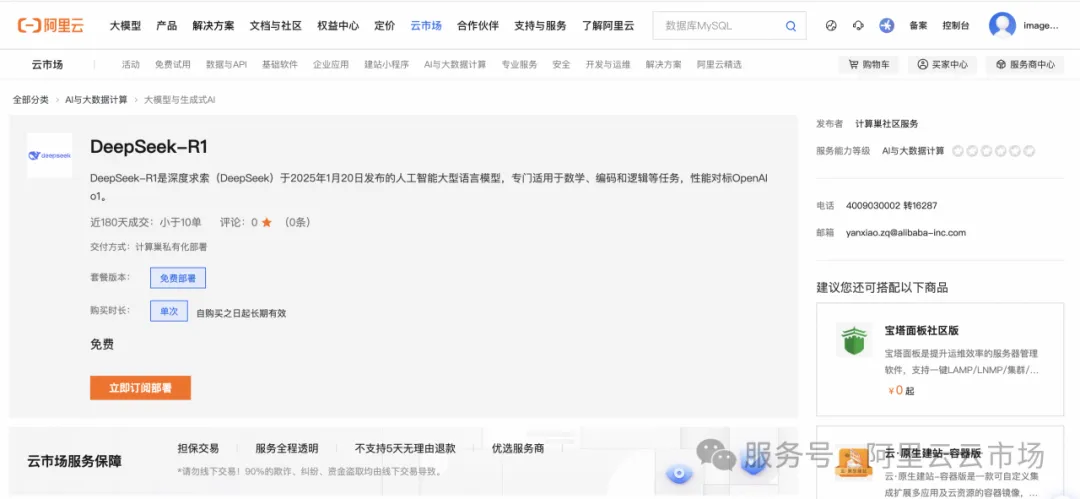The width and height of the screenshot is (1080, 499).
Task: Open the 合作伙伴 menu
Action: tap(478, 26)
